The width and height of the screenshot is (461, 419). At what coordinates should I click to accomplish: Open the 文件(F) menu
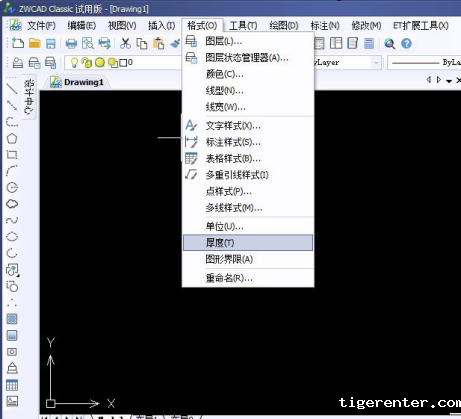pos(41,25)
